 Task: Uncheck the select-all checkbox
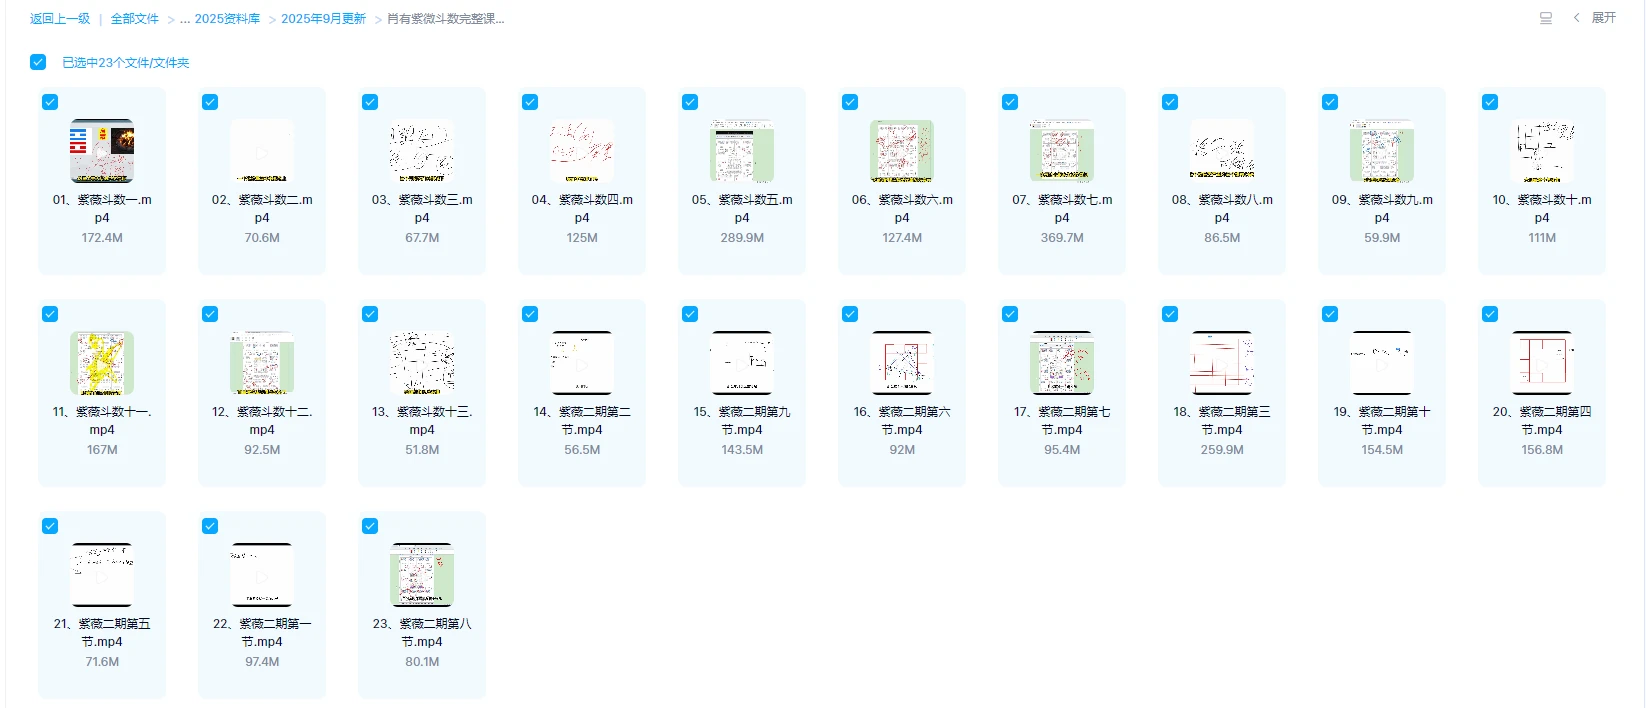click(38, 62)
